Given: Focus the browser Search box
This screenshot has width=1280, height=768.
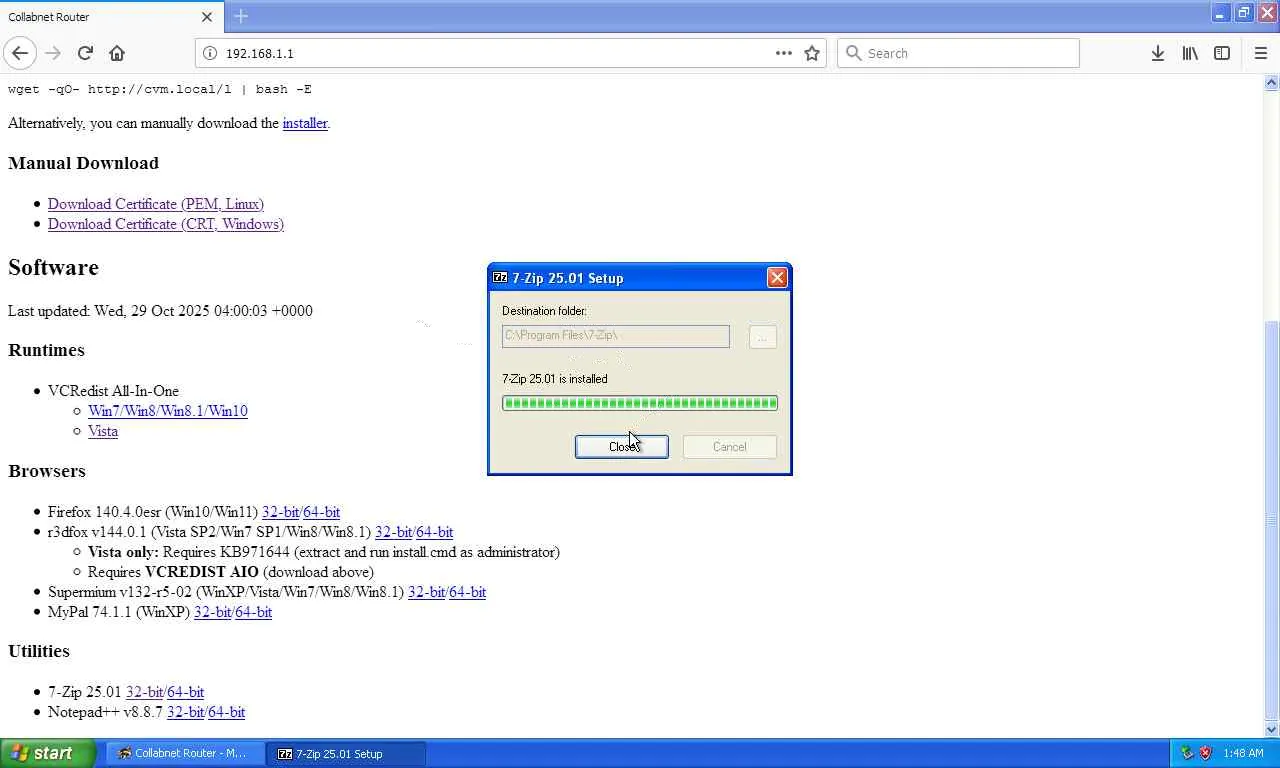Looking at the screenshot, I should coord(958,53).
